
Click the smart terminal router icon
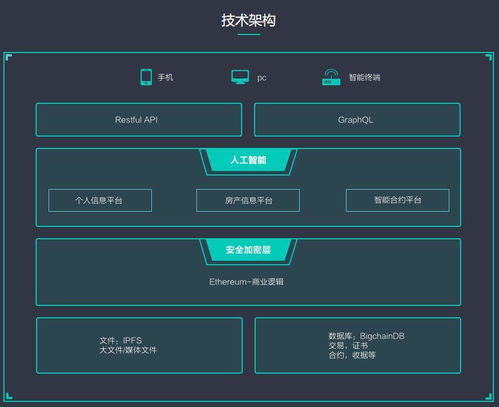tap(331, 77)
